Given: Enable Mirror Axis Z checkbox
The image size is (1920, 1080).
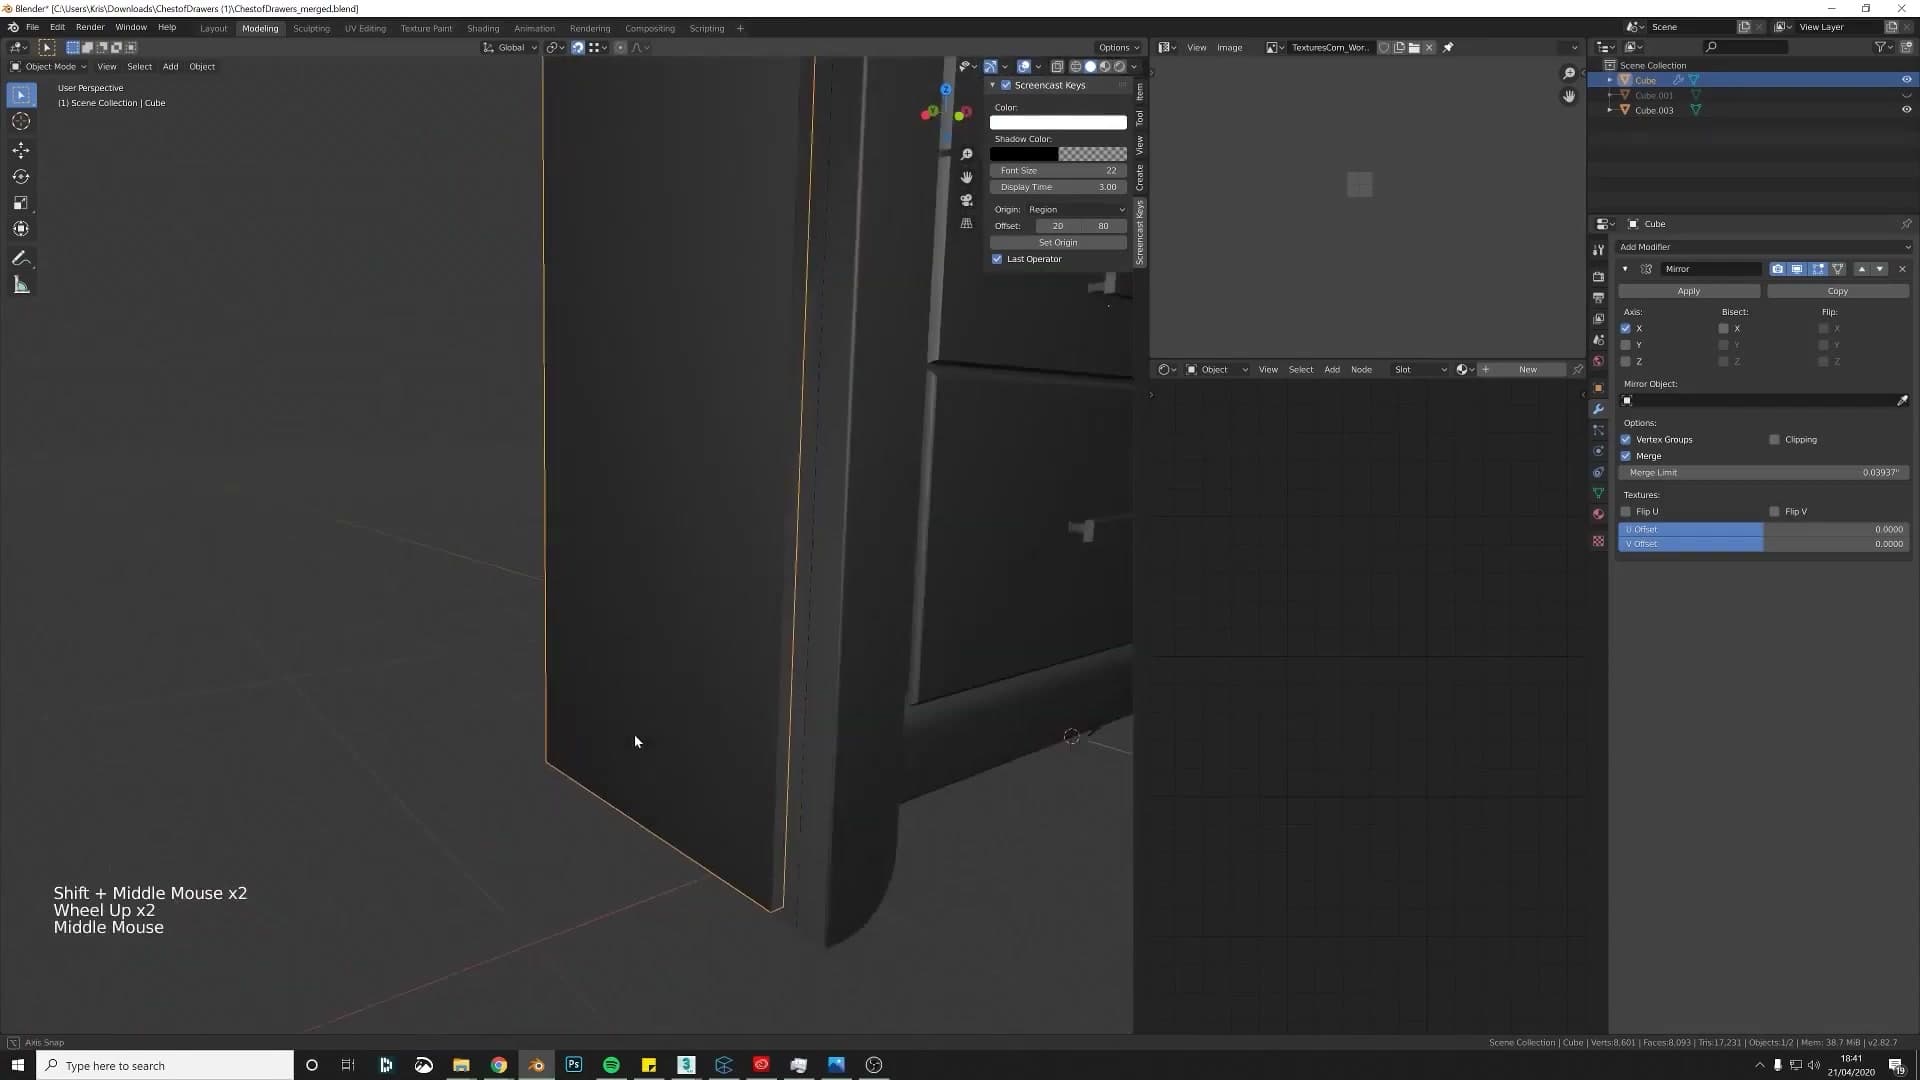Looking at the screenshot, I should pos(1625,361).
